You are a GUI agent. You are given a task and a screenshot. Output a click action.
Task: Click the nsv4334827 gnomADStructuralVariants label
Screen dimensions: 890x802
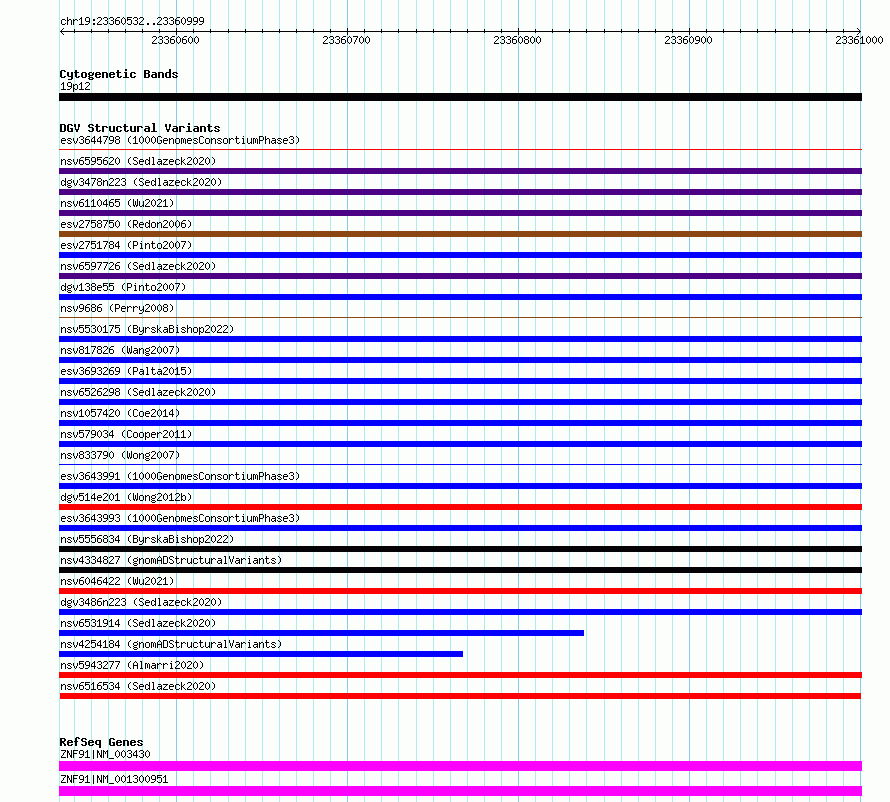pyautogui.click(x=171, y=560)
